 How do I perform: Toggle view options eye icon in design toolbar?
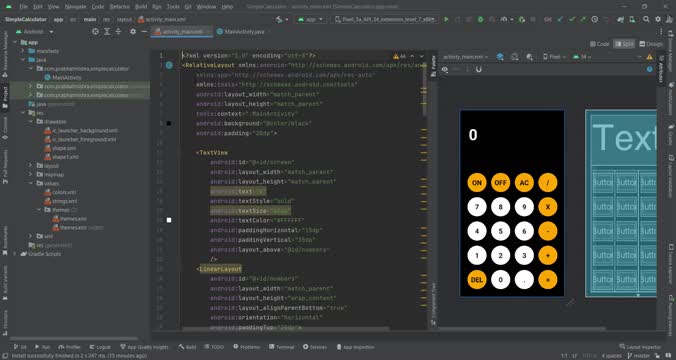coord(445,69)
